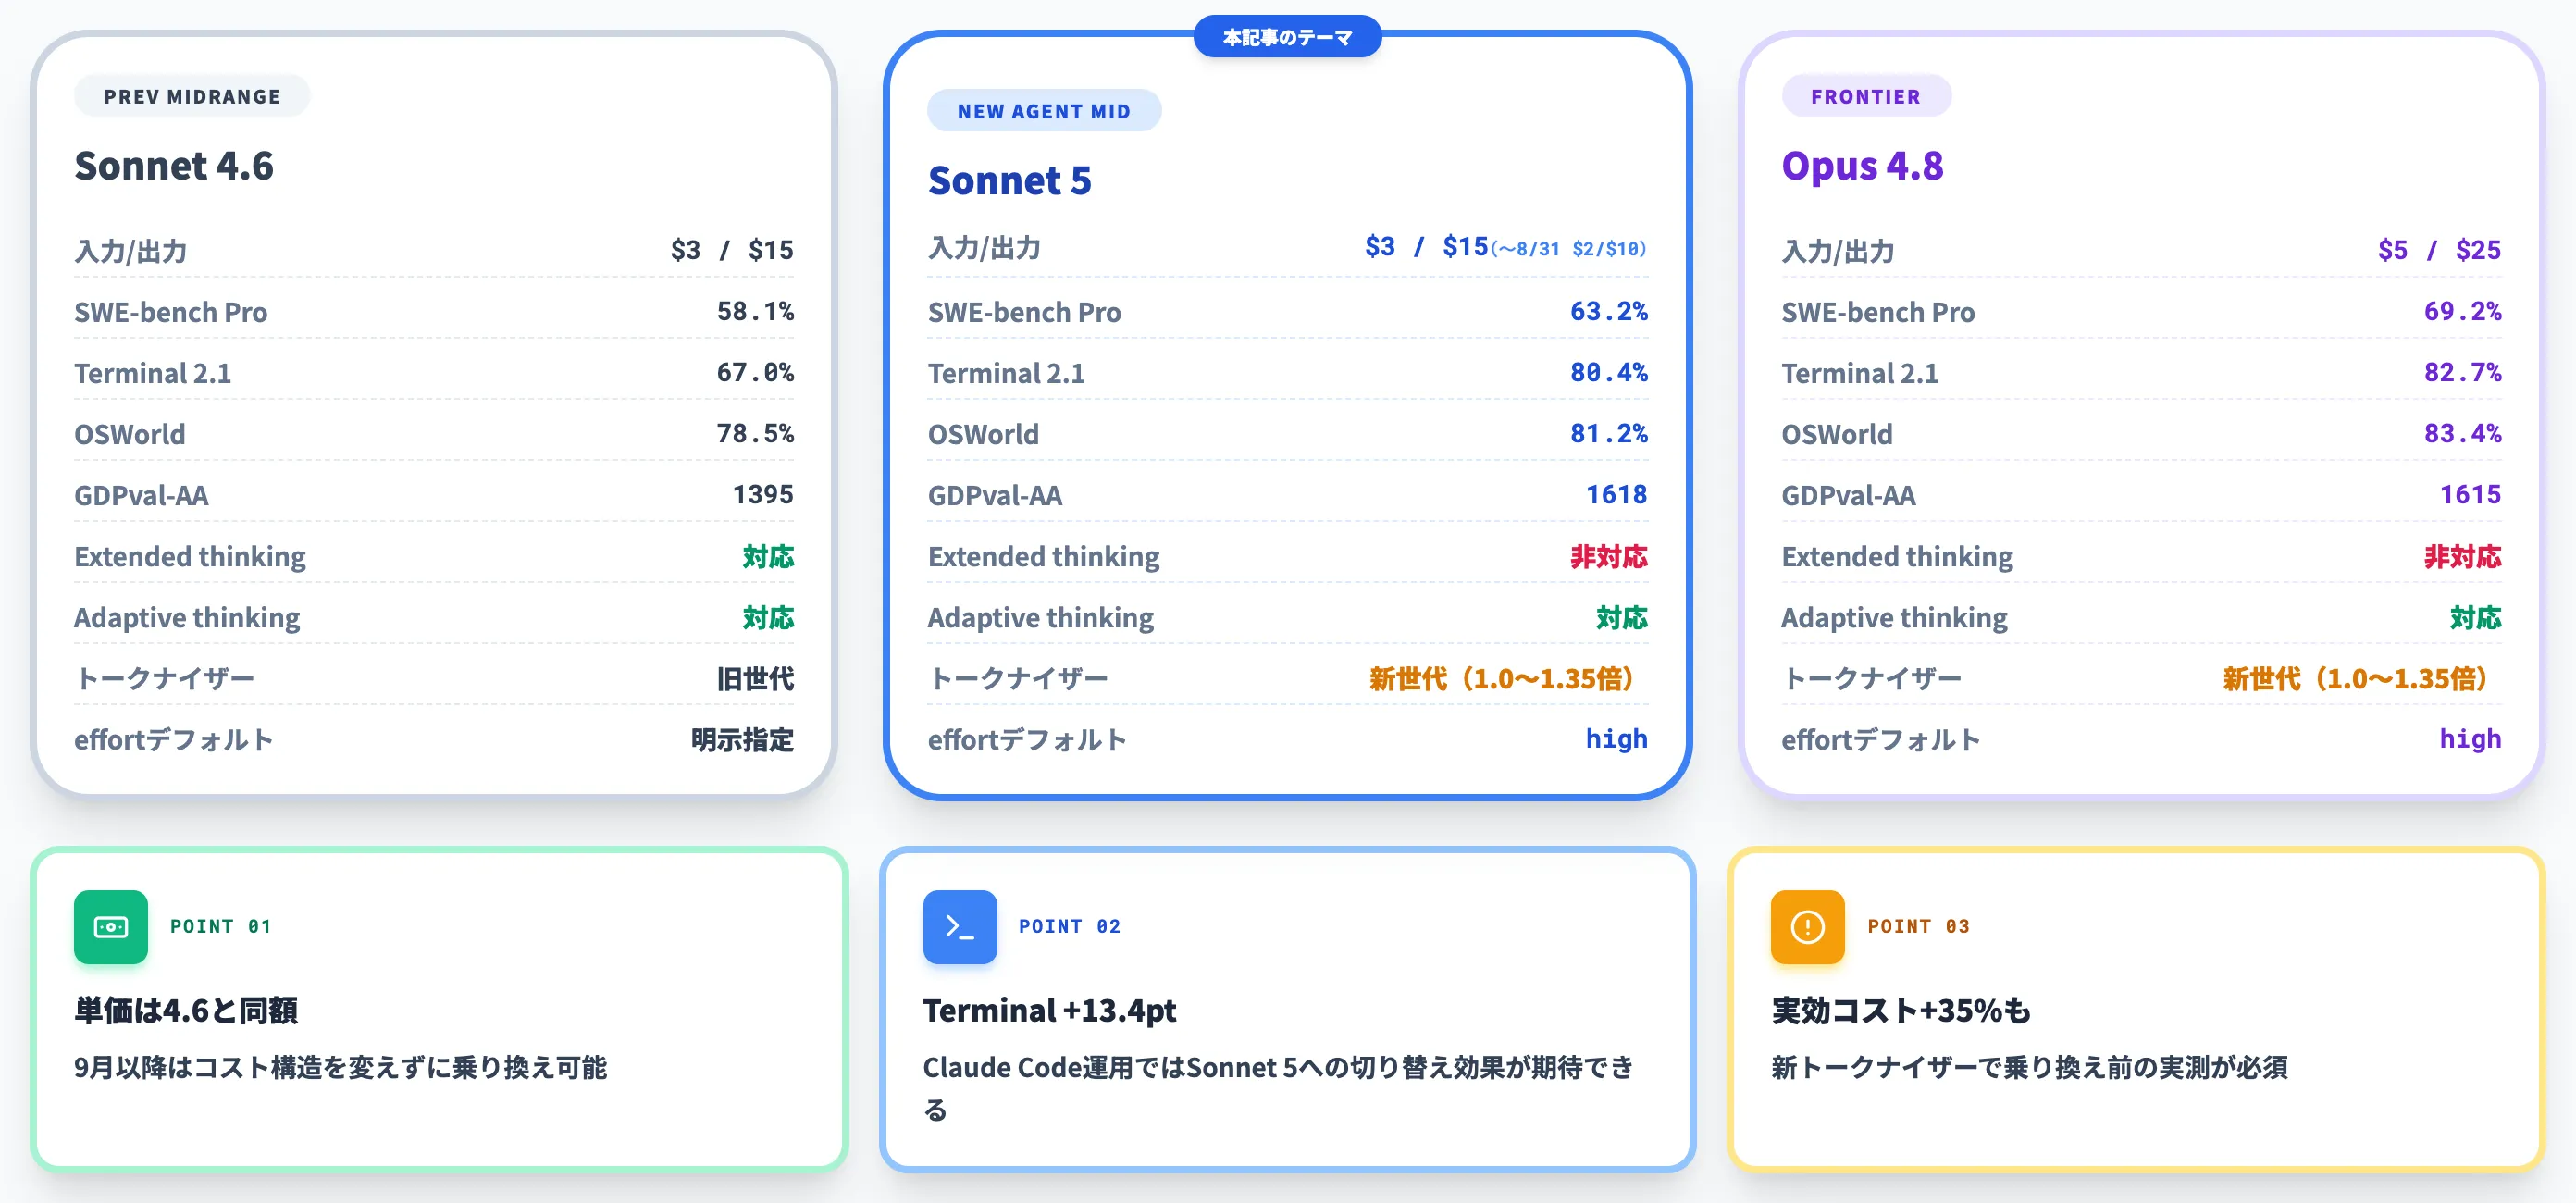Click Opus 4.8 GDPval-AA score 1615
This screenshot has width=2576, height=1203.
click(x=2470, y=494)
